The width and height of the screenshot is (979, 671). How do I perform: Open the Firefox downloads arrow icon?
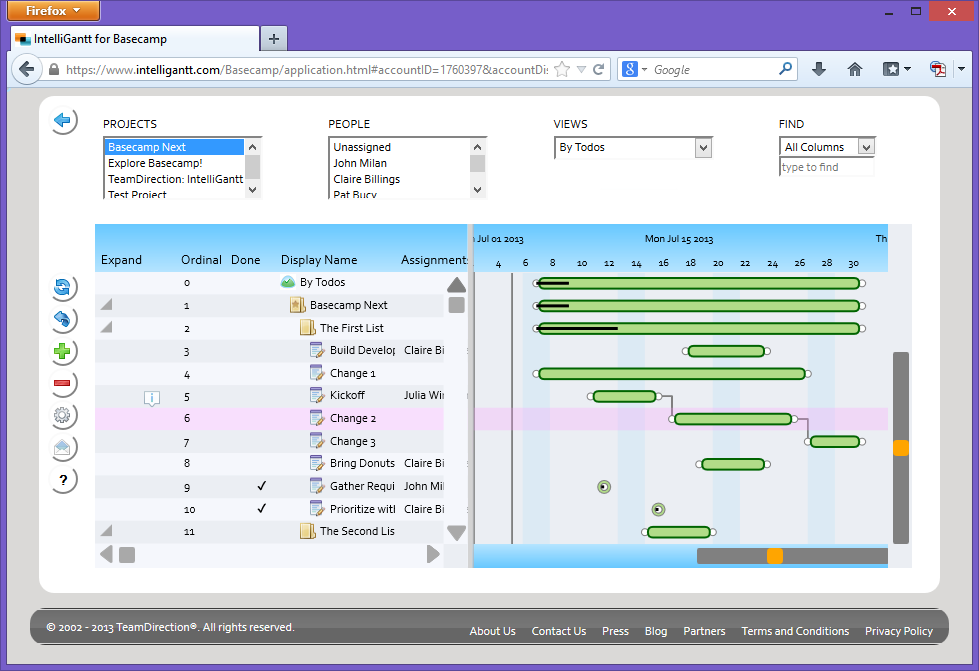pos(819,69)
